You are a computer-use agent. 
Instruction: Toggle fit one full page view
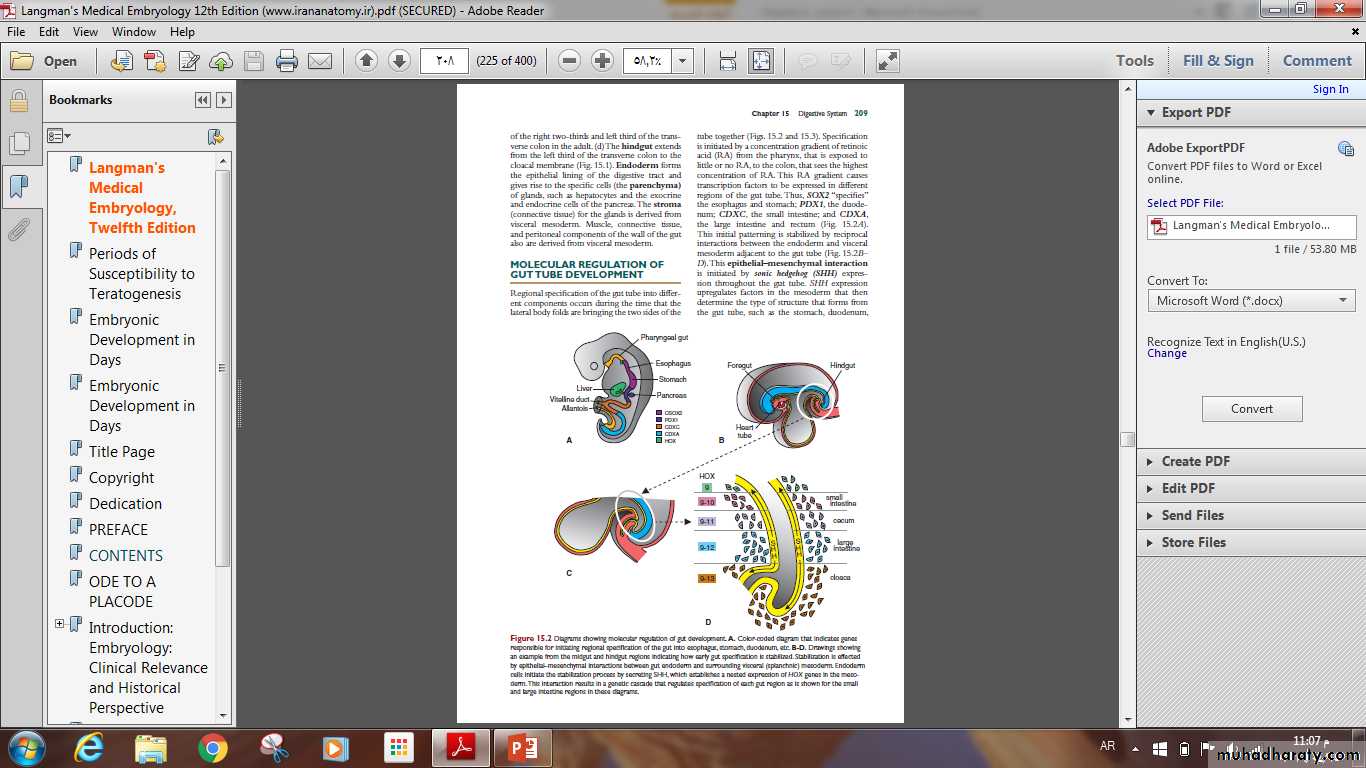click(x=761, y=61)
